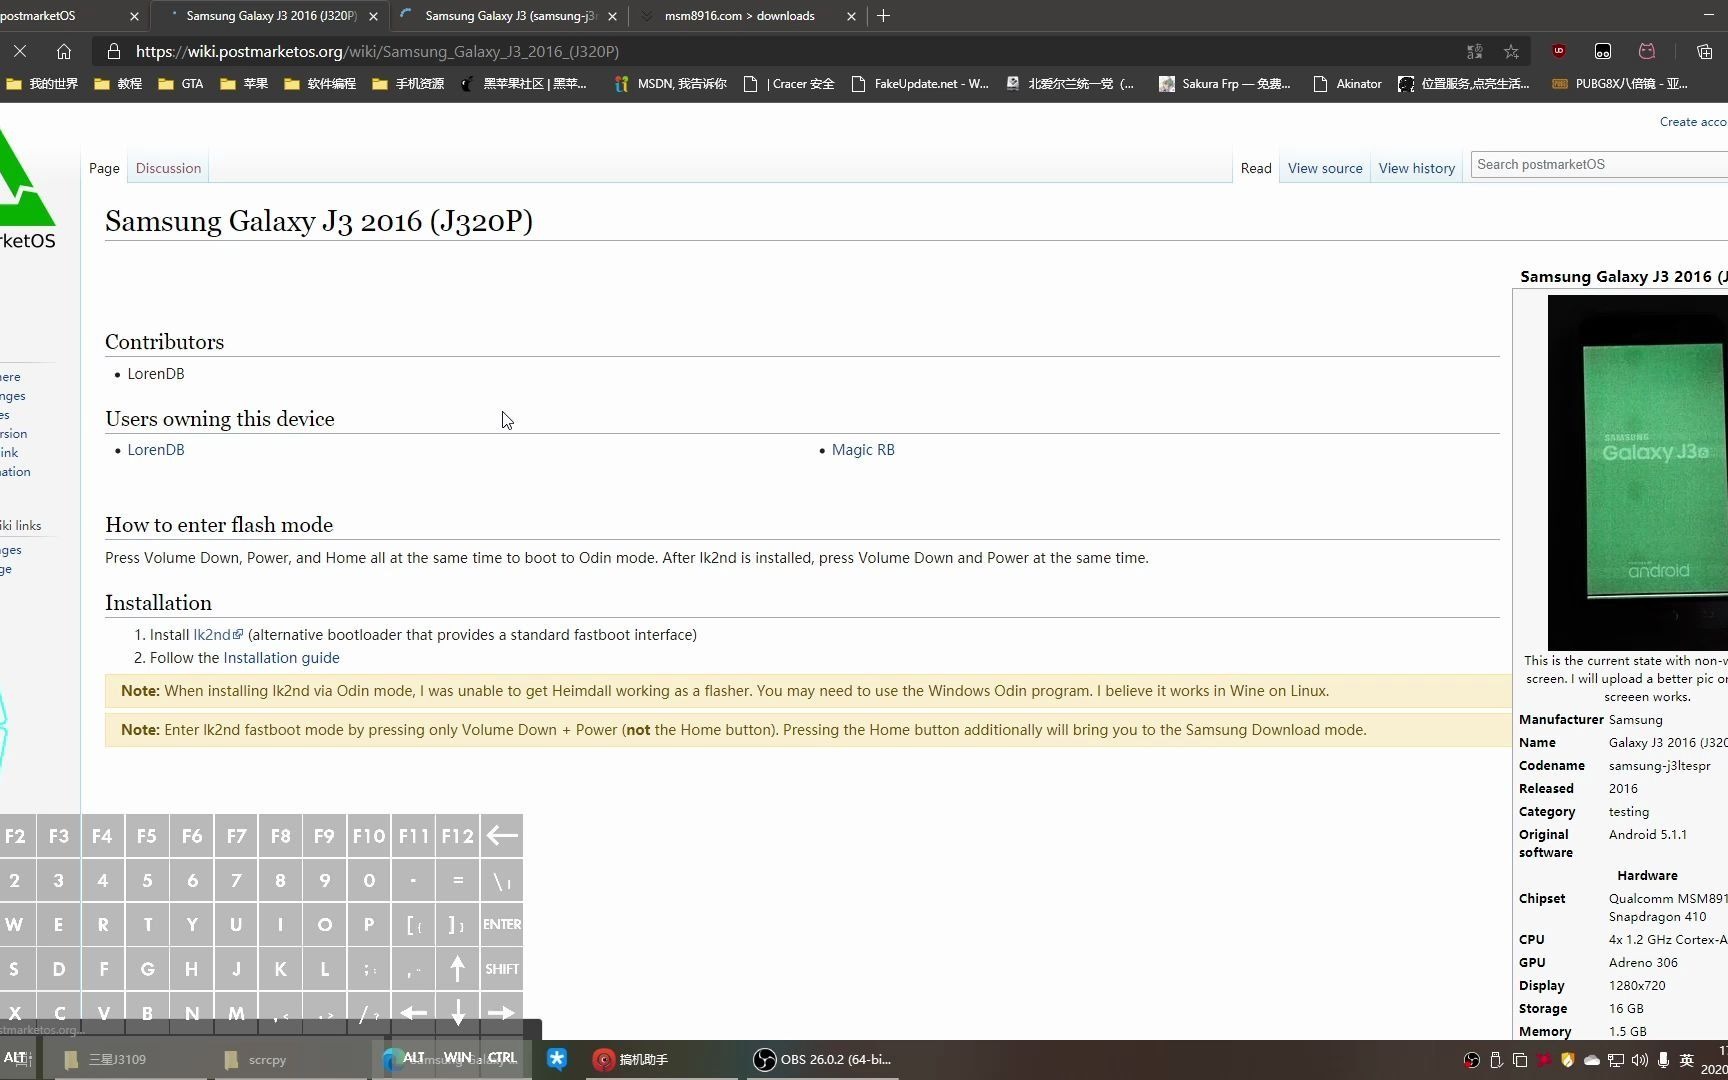Switch to the Discussion tab
The image size is (1728, 1080).
click(168, 168)
